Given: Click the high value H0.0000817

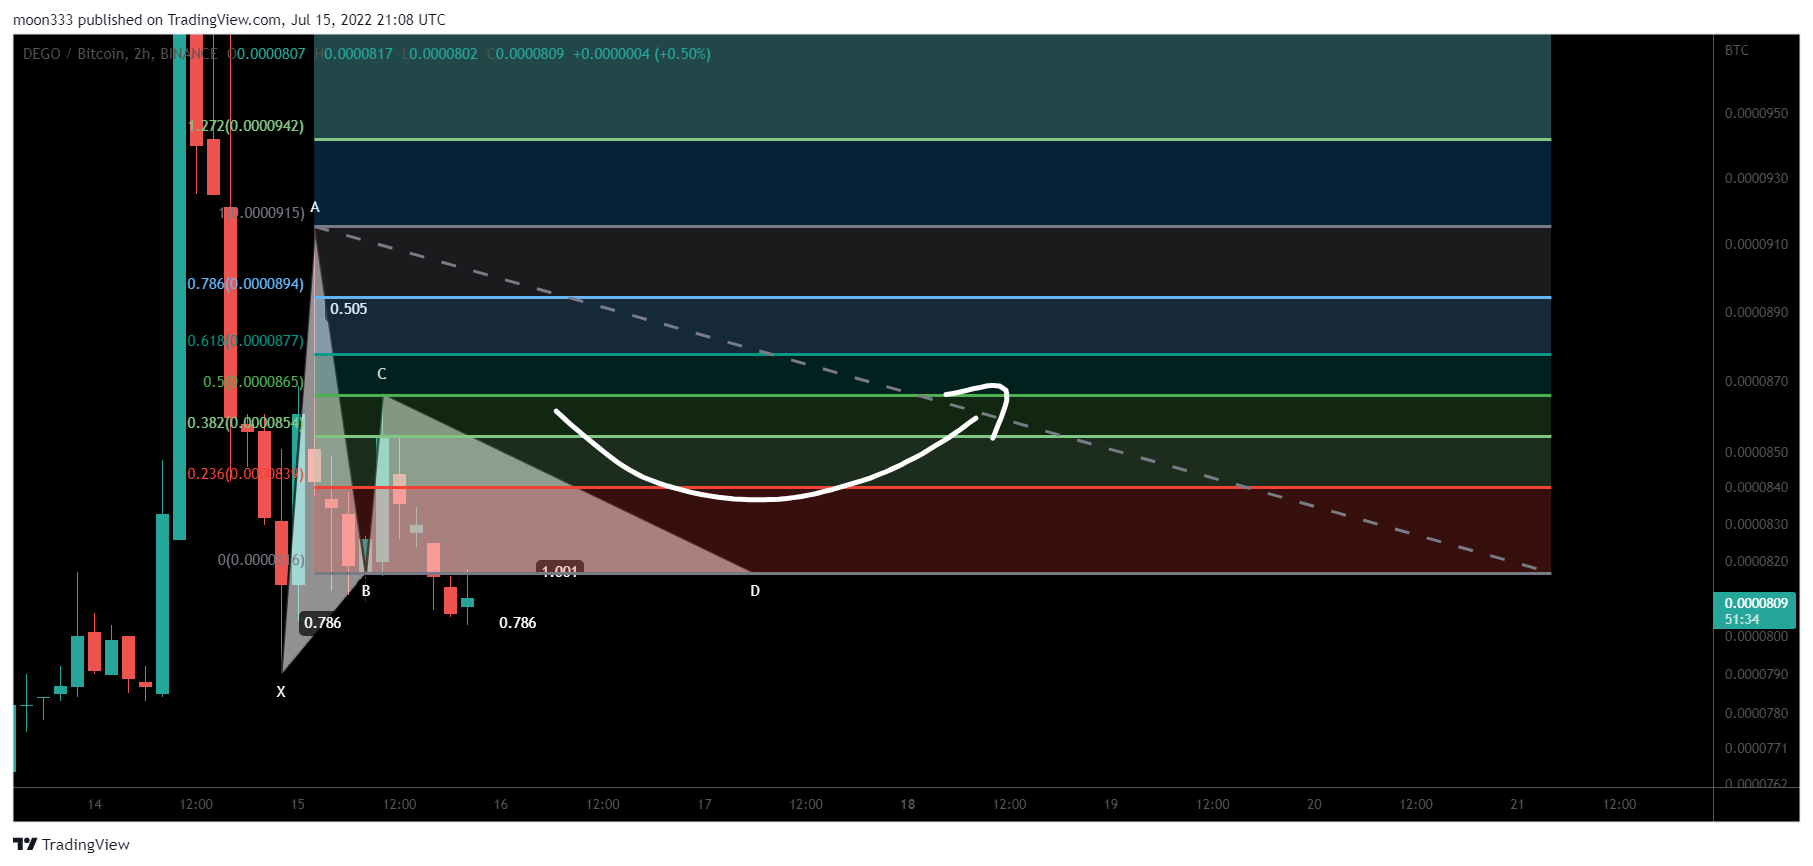Looking at the screenshot, I should 354,54.
